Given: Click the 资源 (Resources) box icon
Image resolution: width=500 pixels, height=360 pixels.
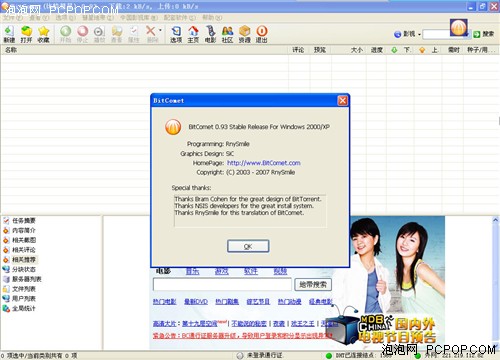Looking at the screenshot, I should [244, 34].
